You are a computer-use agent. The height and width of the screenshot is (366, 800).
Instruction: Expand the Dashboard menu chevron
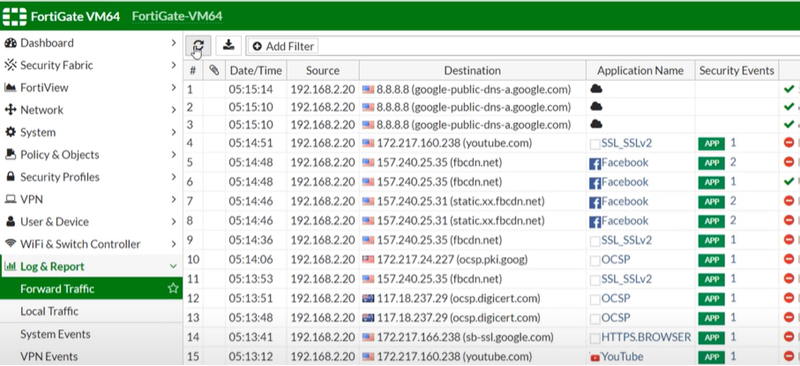tap(173, 43)
